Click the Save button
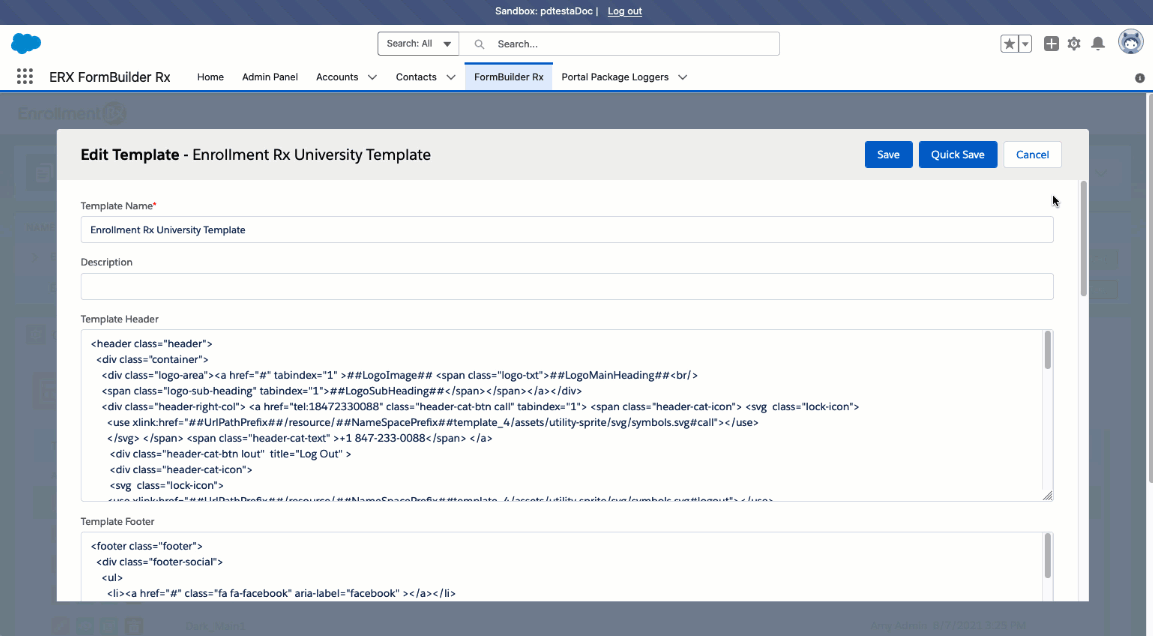 (x=888, y=155)
